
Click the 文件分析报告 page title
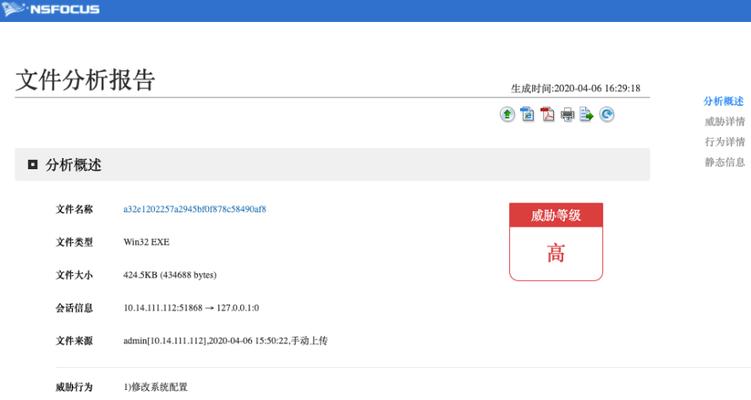[85, 80]
